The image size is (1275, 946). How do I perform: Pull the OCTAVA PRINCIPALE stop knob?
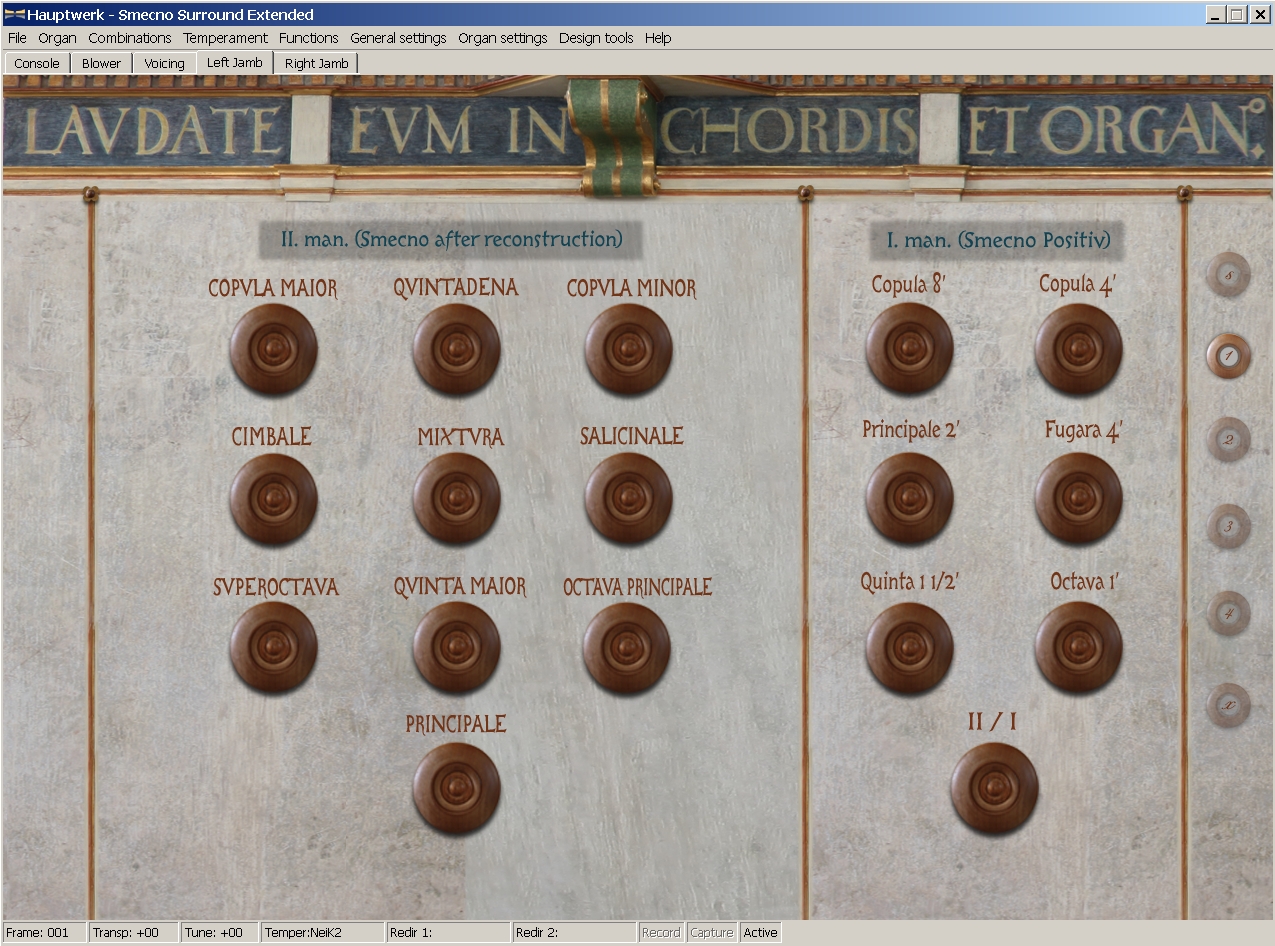(x=627, y=647)
